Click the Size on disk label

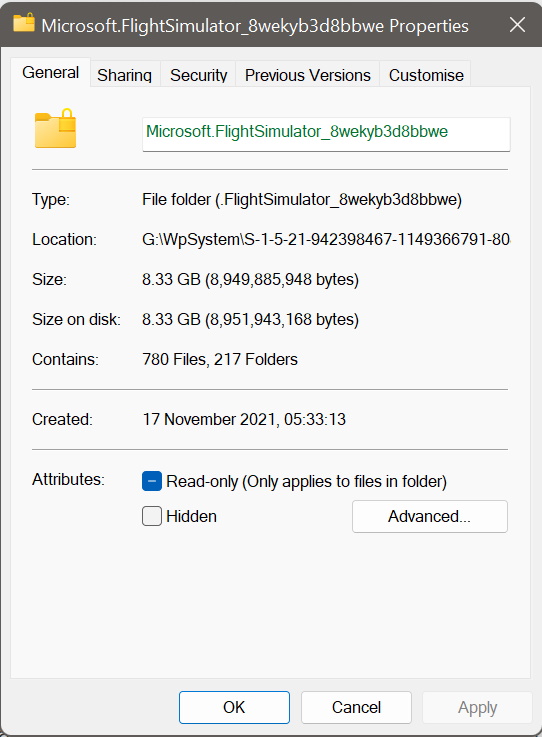(x=76, y=320)
